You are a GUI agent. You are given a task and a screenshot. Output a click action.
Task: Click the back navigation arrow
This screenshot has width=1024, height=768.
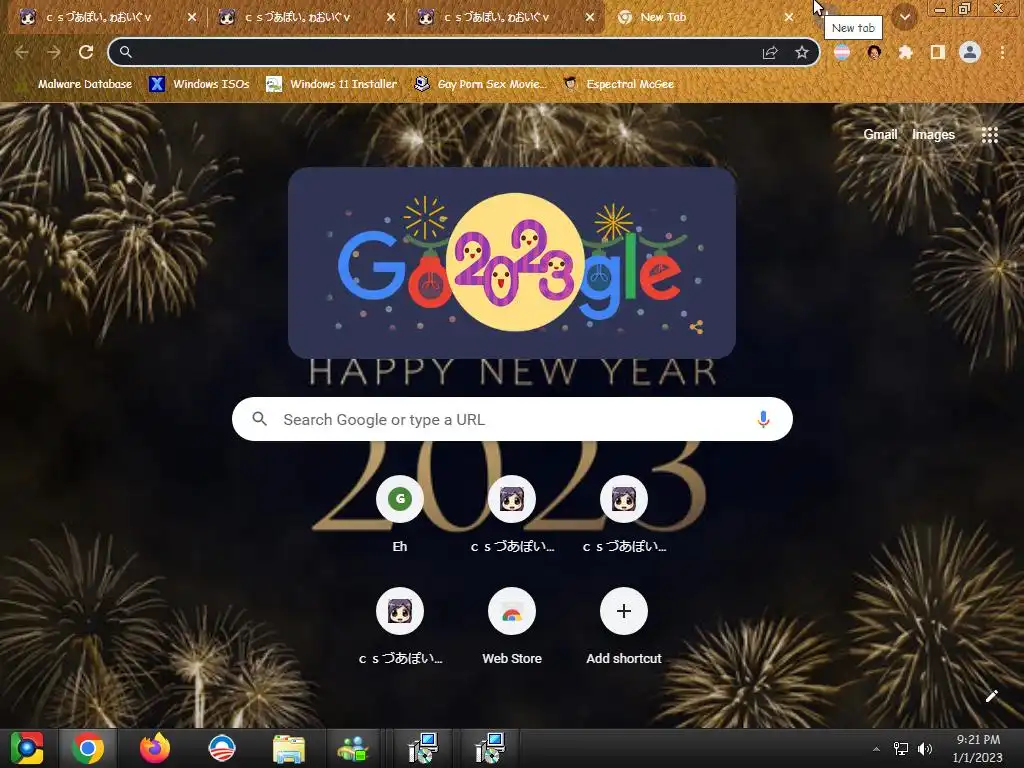(x=22, y=52)
